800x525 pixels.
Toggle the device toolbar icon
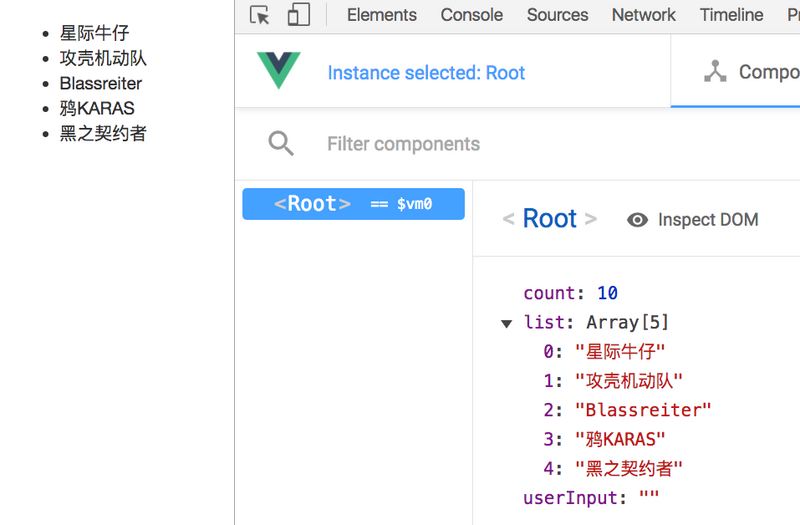(x=298, y=15)
